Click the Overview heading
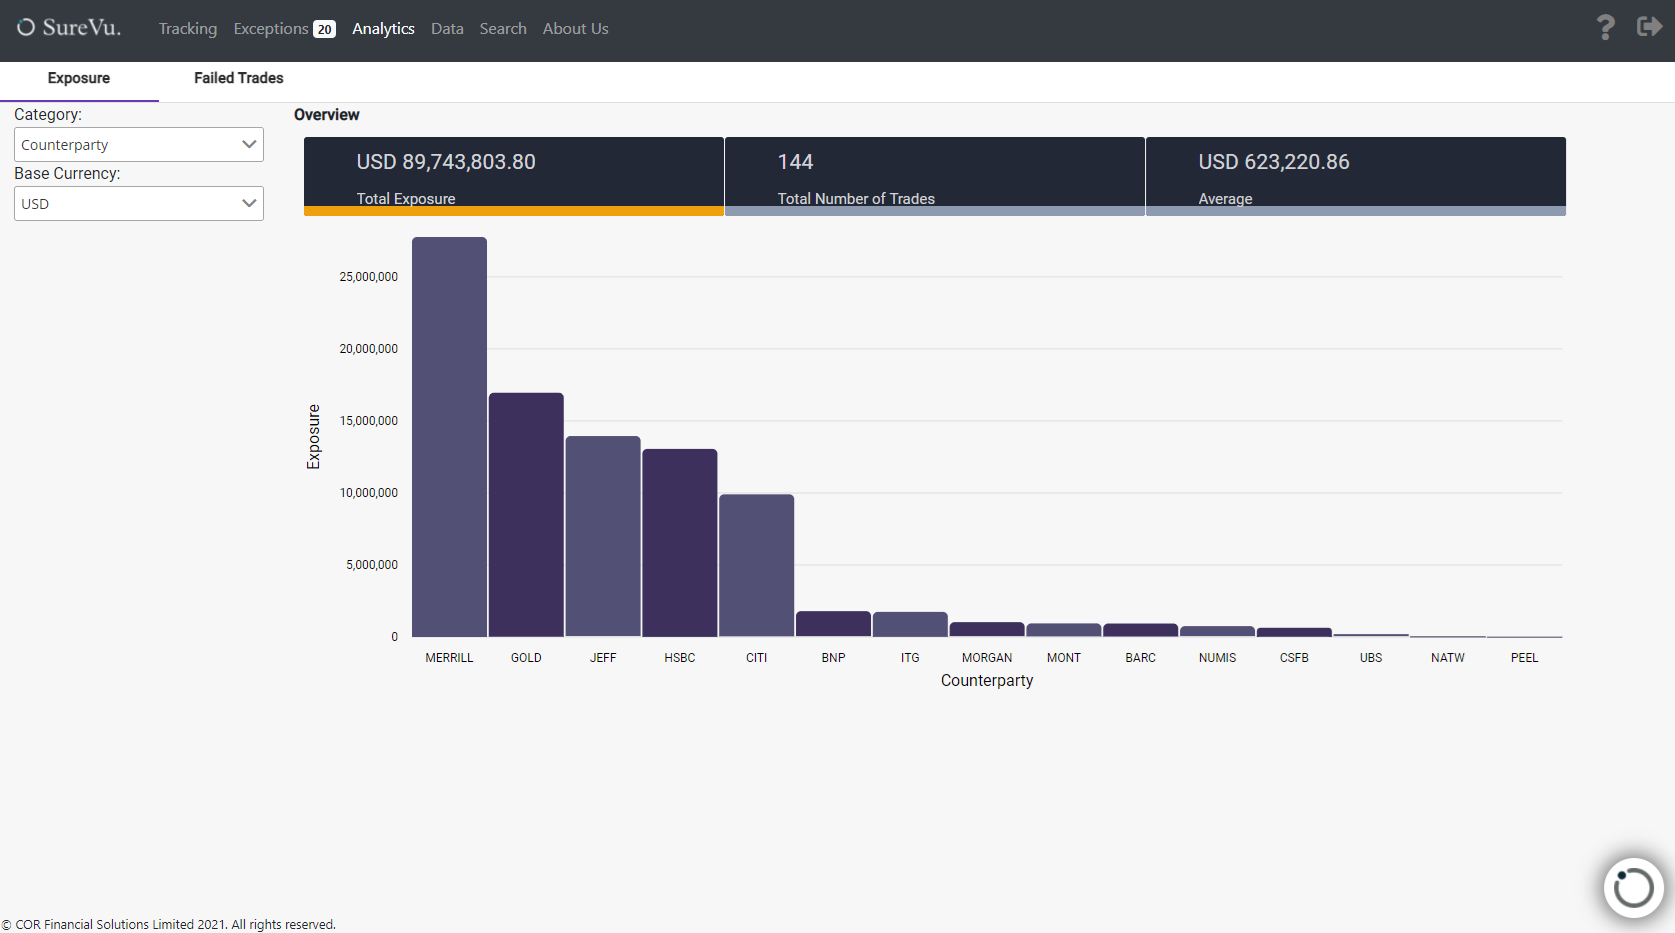The height and width of the screenshot is (933, 1675). (x=327, y=115)
